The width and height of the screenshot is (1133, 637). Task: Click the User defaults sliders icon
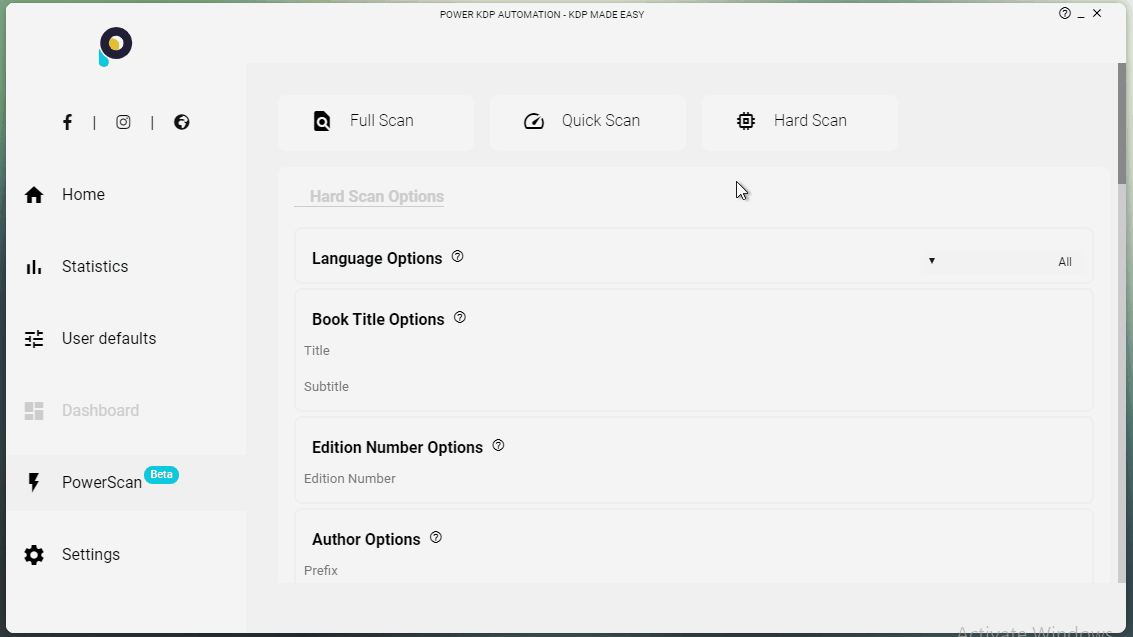pos(34,339)
